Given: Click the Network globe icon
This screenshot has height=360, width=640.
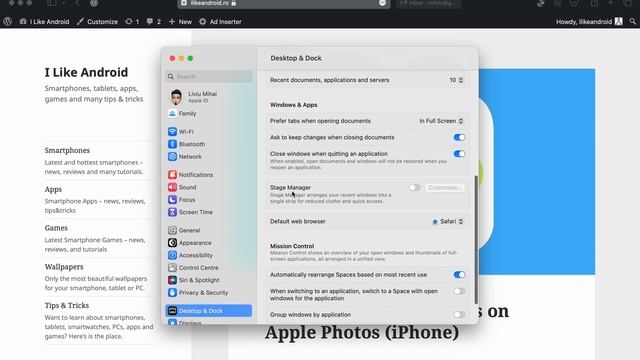Looking at the screenshot, I should click(x=172, y=156).
